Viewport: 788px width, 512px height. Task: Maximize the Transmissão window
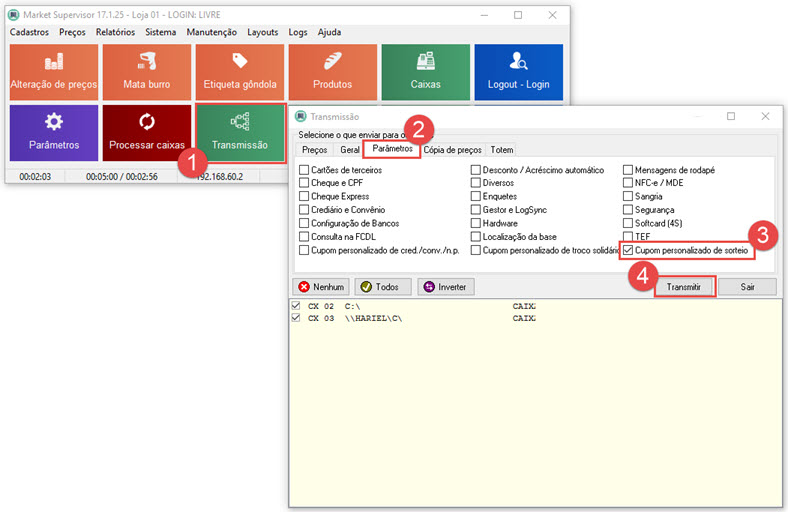click(731, 117)
